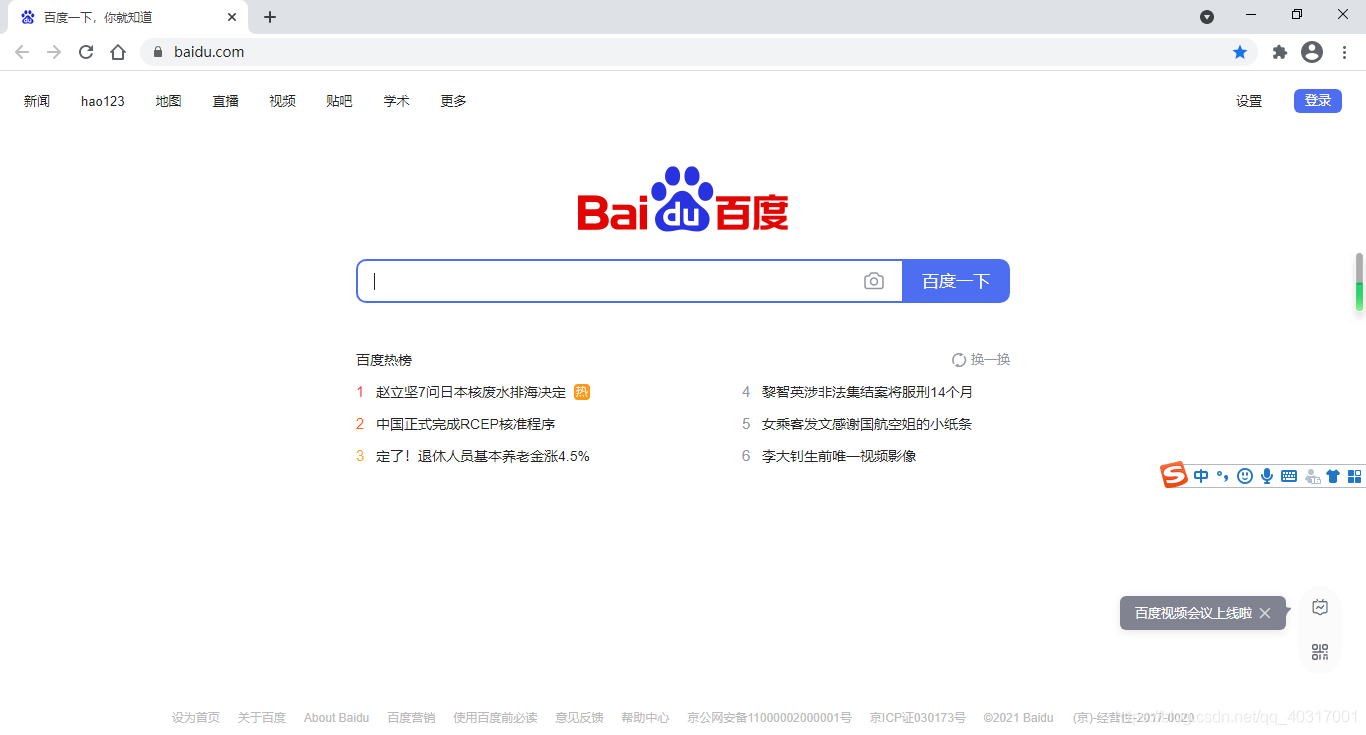Open hot item 李大钊生前唯一视频影像
Viewport: 1366px width, 735px height.
[839, 456]
